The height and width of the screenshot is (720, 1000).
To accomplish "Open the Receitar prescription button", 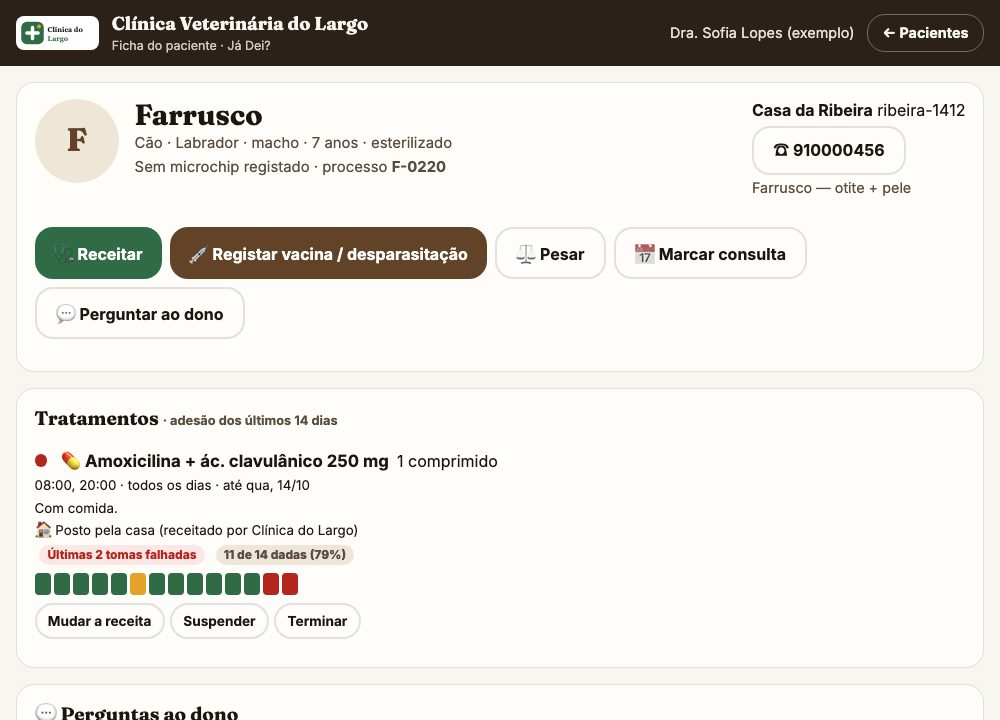I will [98, 253].
